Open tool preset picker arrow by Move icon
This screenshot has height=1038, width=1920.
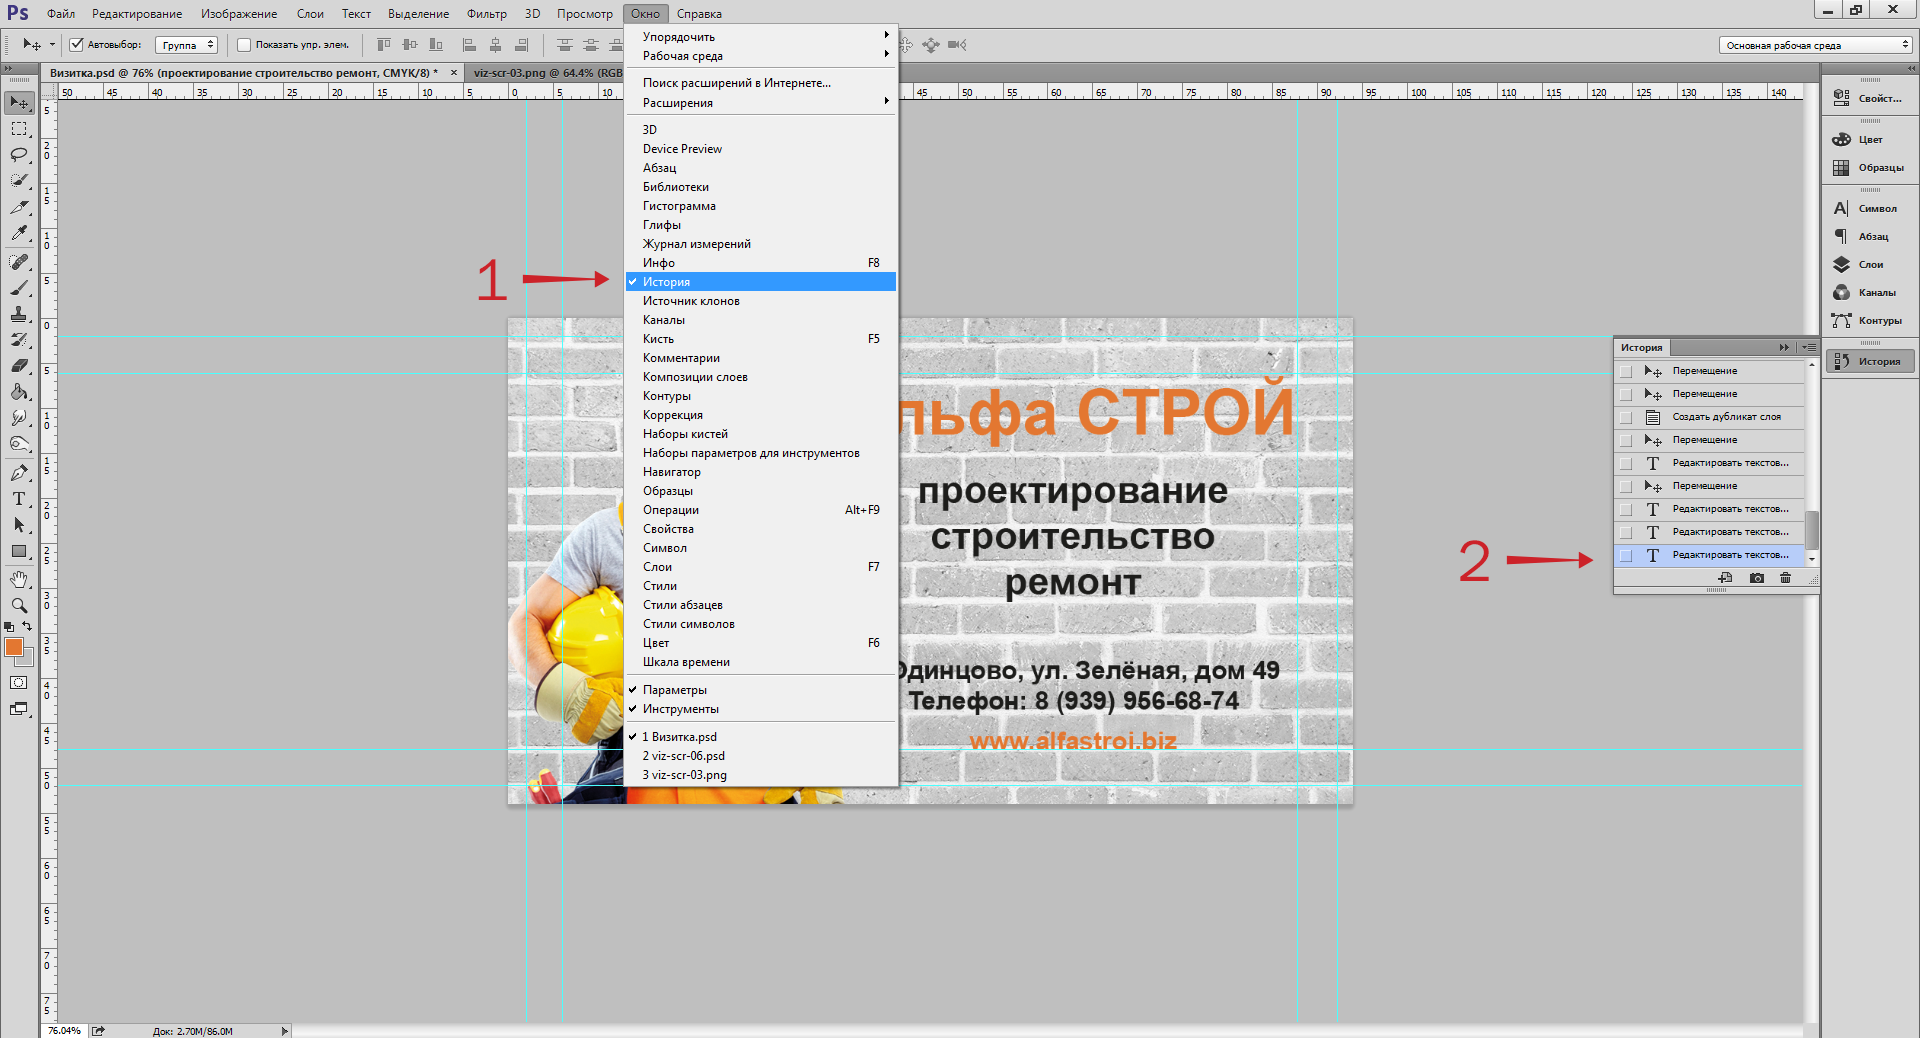(x=52, y=45)
